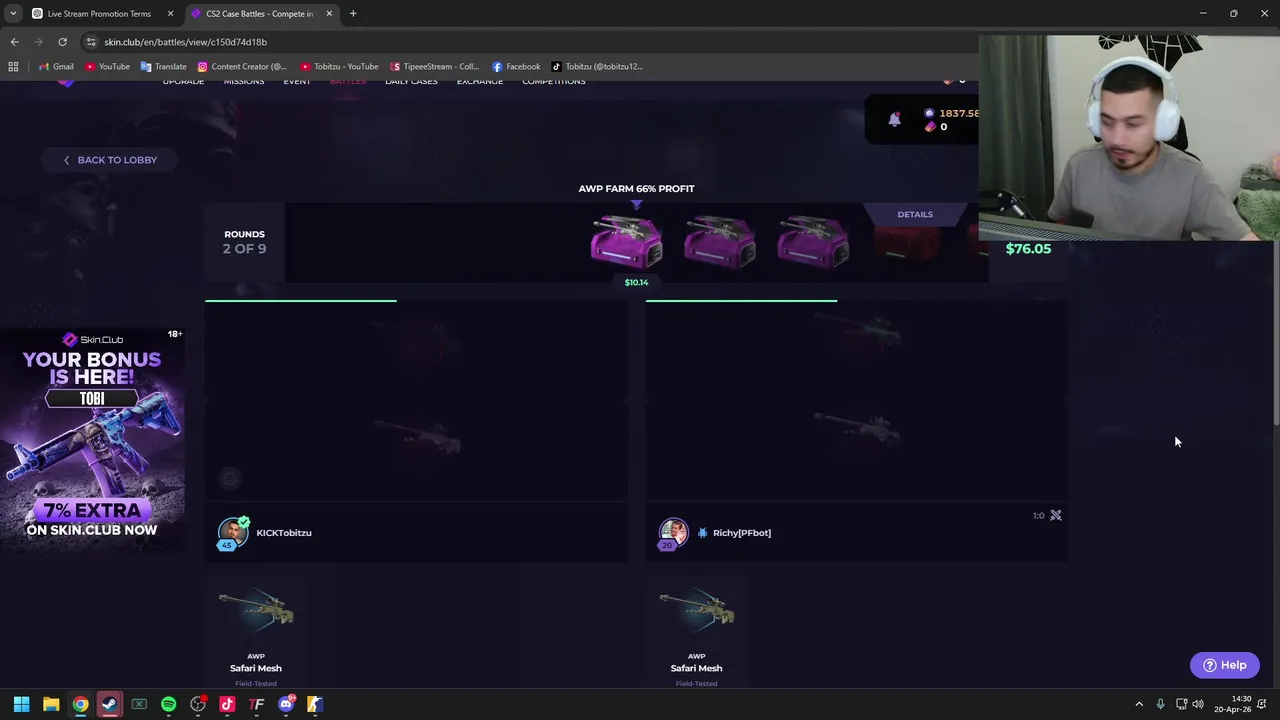The image size is (1280, 720).
Task: Open the Tobitzu TikTok bookmark
Action: tap(598, 66)
